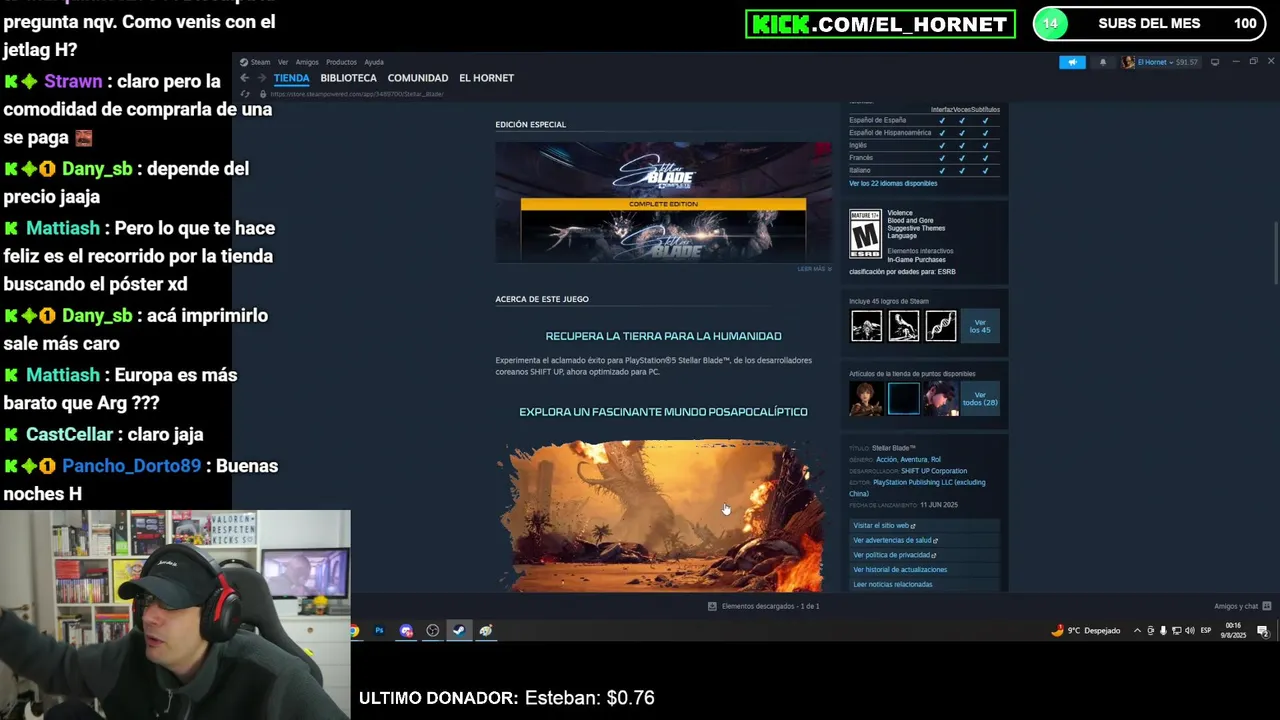Click the ESRB Mature 17+ rating badge
Viewport: 1280px width, 720px height.
(865, 234)
